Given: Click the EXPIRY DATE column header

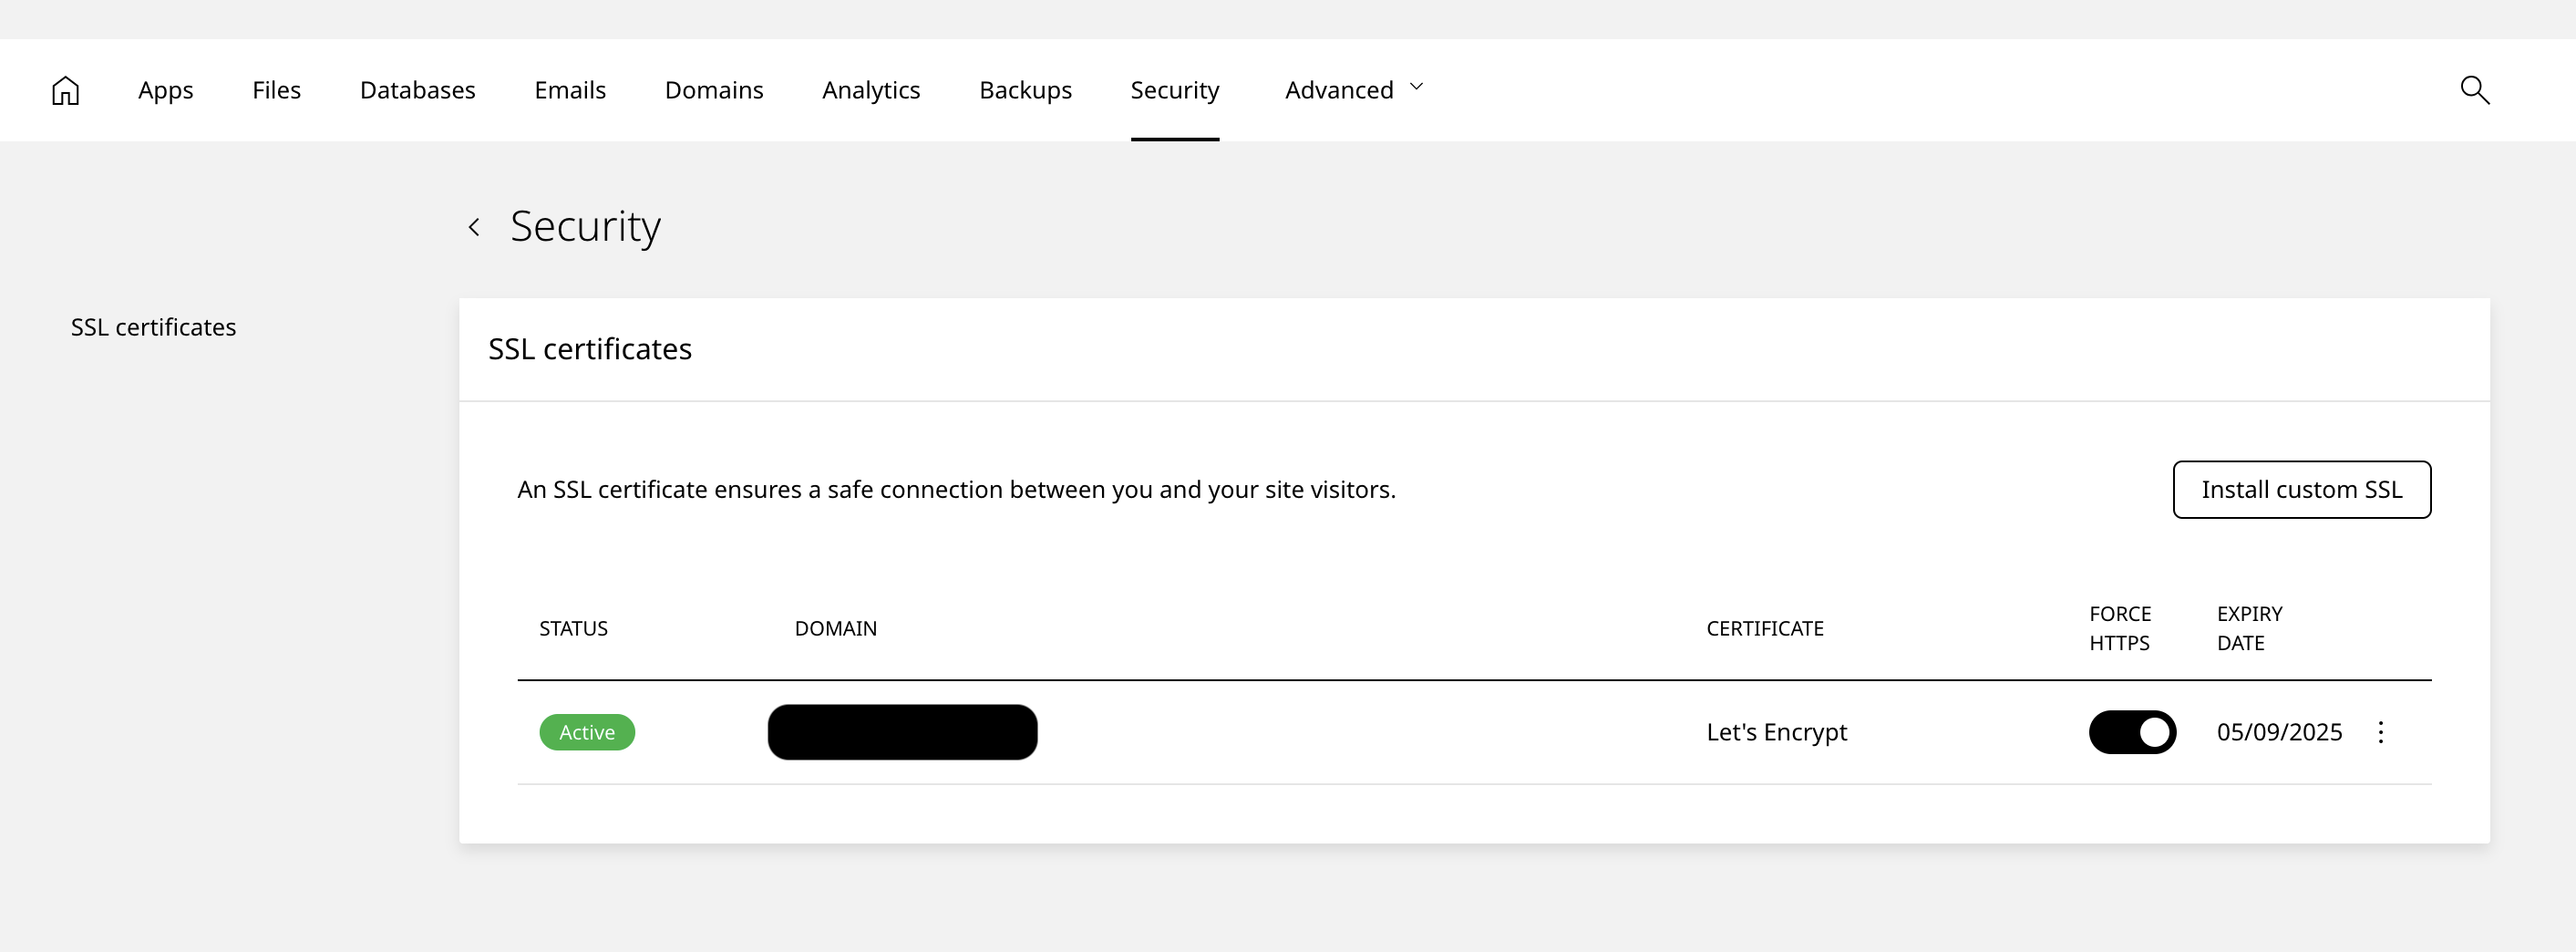Looking at the screenshot, I should click(x=2249, y=628).
